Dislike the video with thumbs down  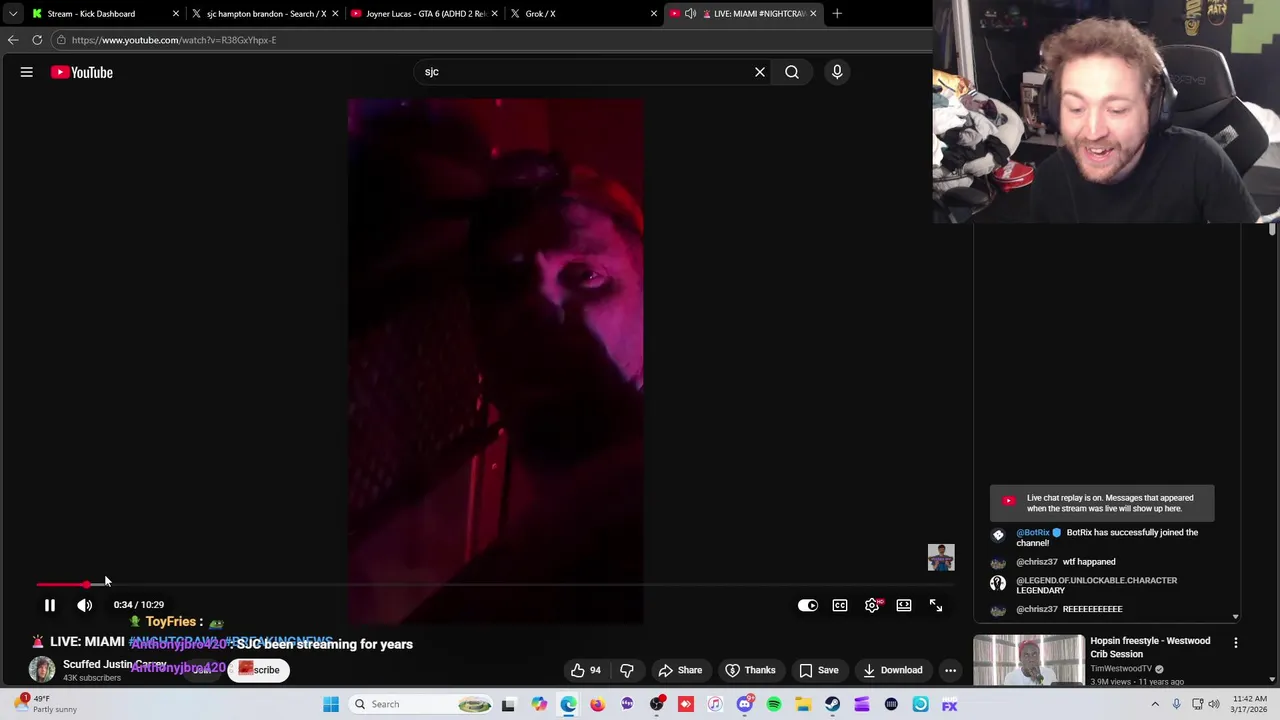pos(627,670)
